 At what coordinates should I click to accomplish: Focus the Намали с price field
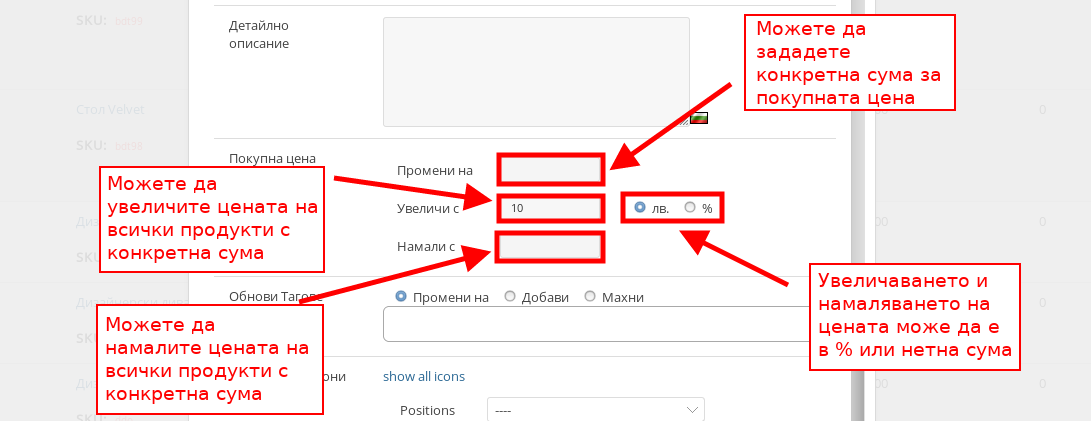549,246
